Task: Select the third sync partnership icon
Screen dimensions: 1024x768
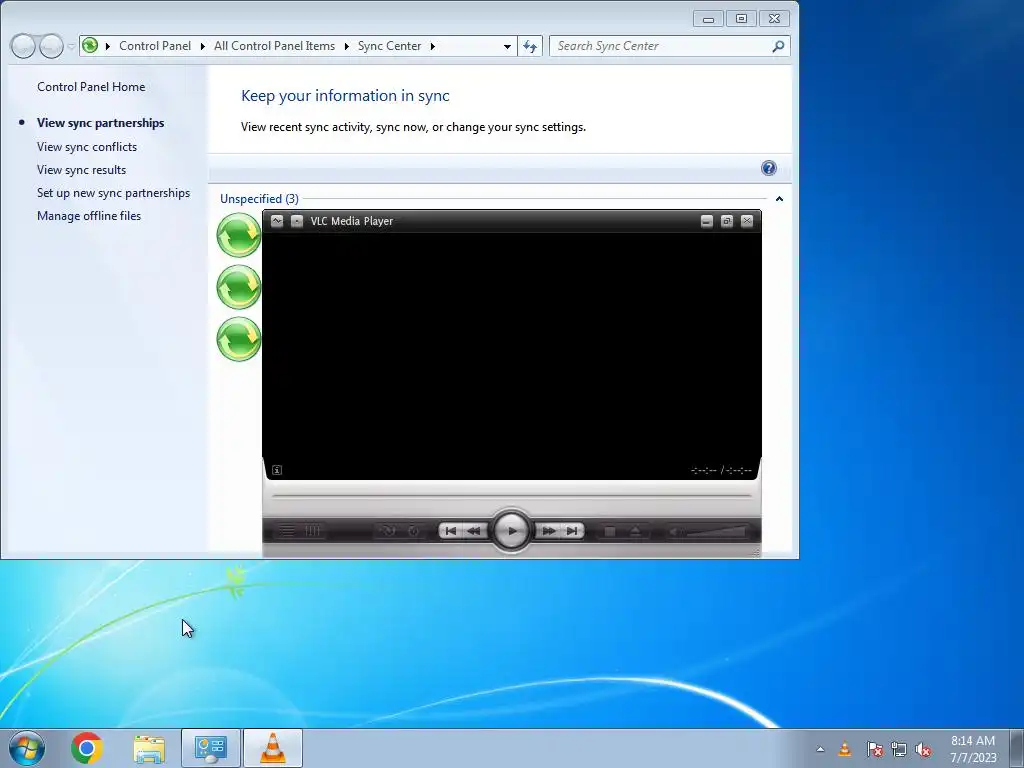Action: point(239,339)
